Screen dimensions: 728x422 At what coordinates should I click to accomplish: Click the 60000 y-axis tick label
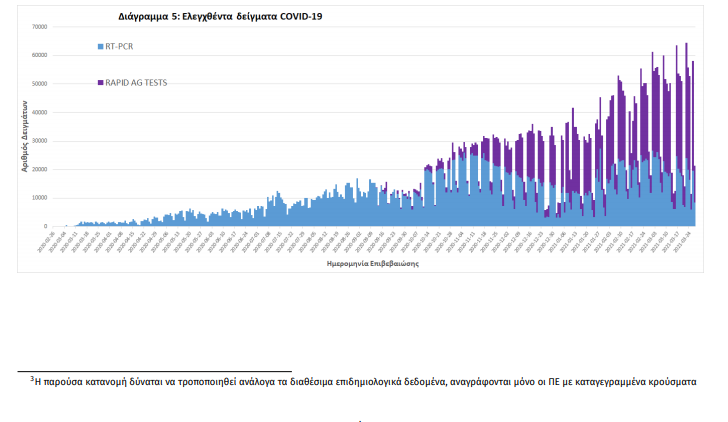pos(39,55)
